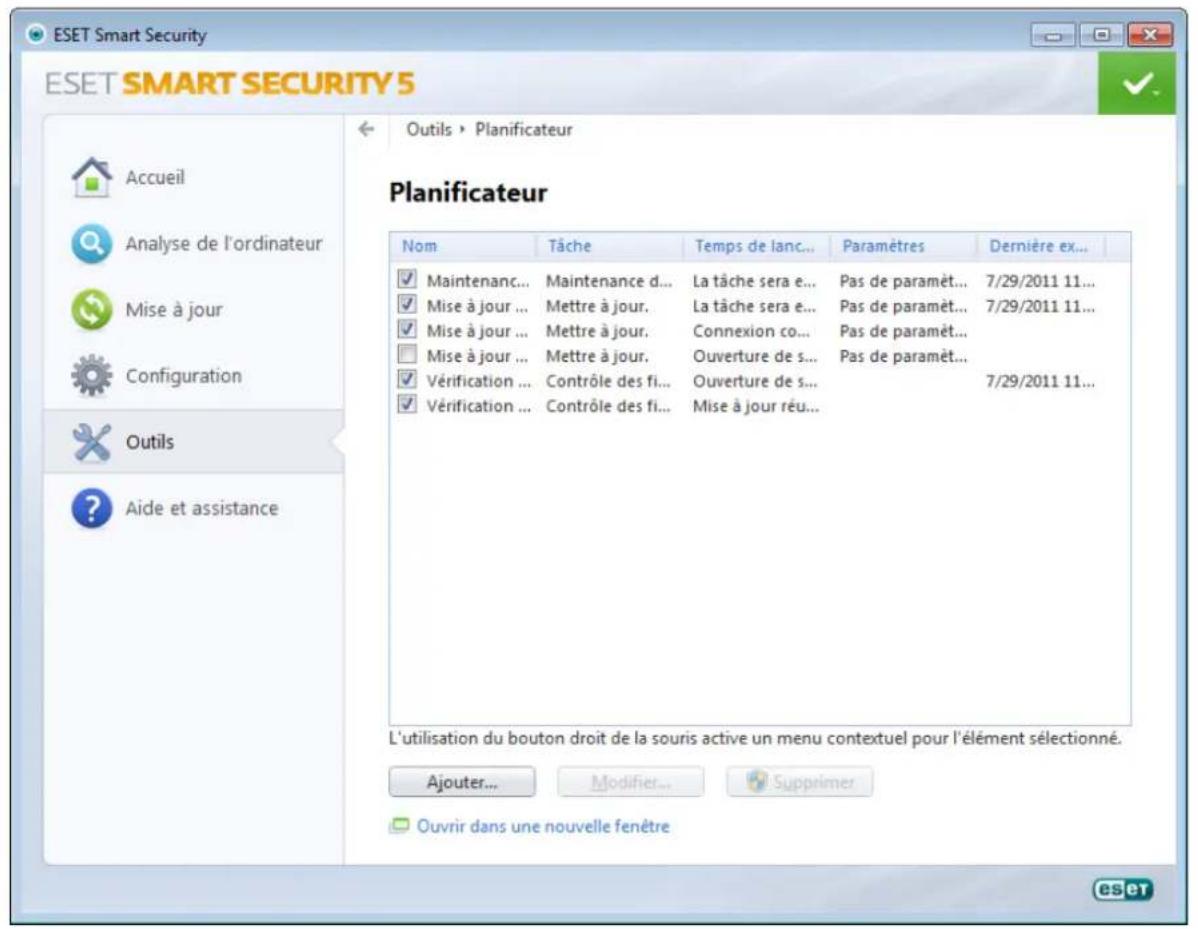Sort tasks by the Tâche column header
Screen dimensions: 1198x929
coord(610,246)
